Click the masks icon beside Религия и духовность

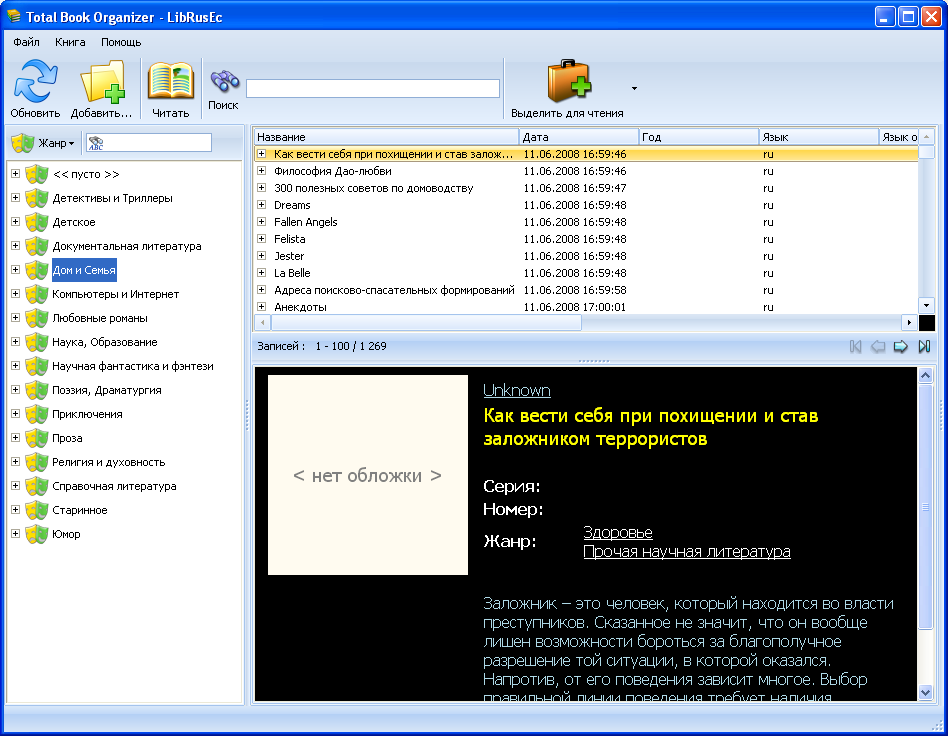tap(37, 462)
